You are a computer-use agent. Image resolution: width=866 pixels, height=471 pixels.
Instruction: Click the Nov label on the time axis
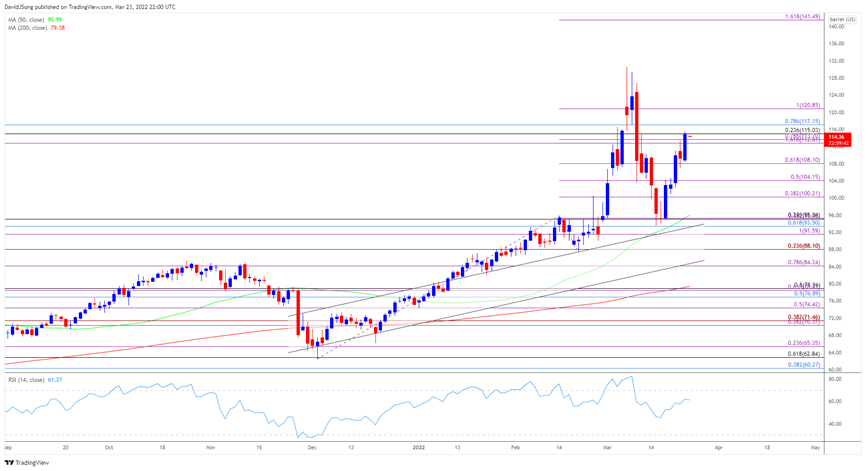click(210, 448)
